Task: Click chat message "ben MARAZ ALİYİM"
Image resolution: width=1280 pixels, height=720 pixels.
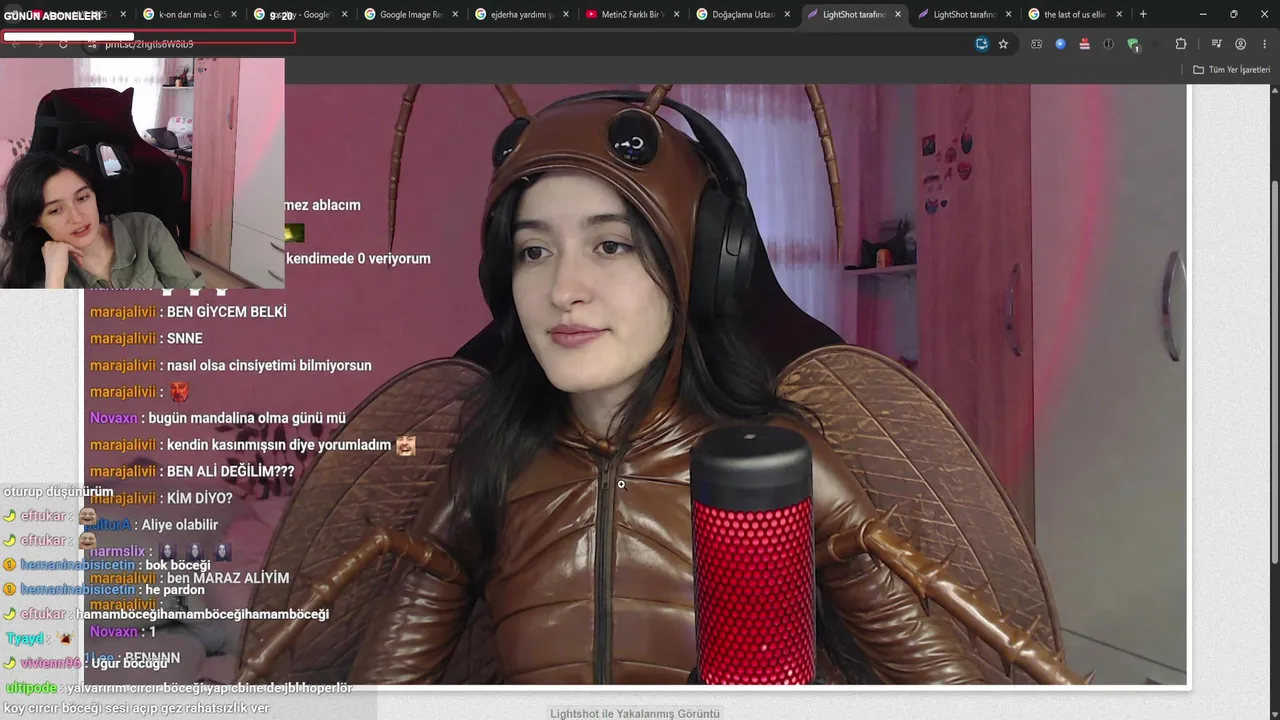Action: click(228, 578)
